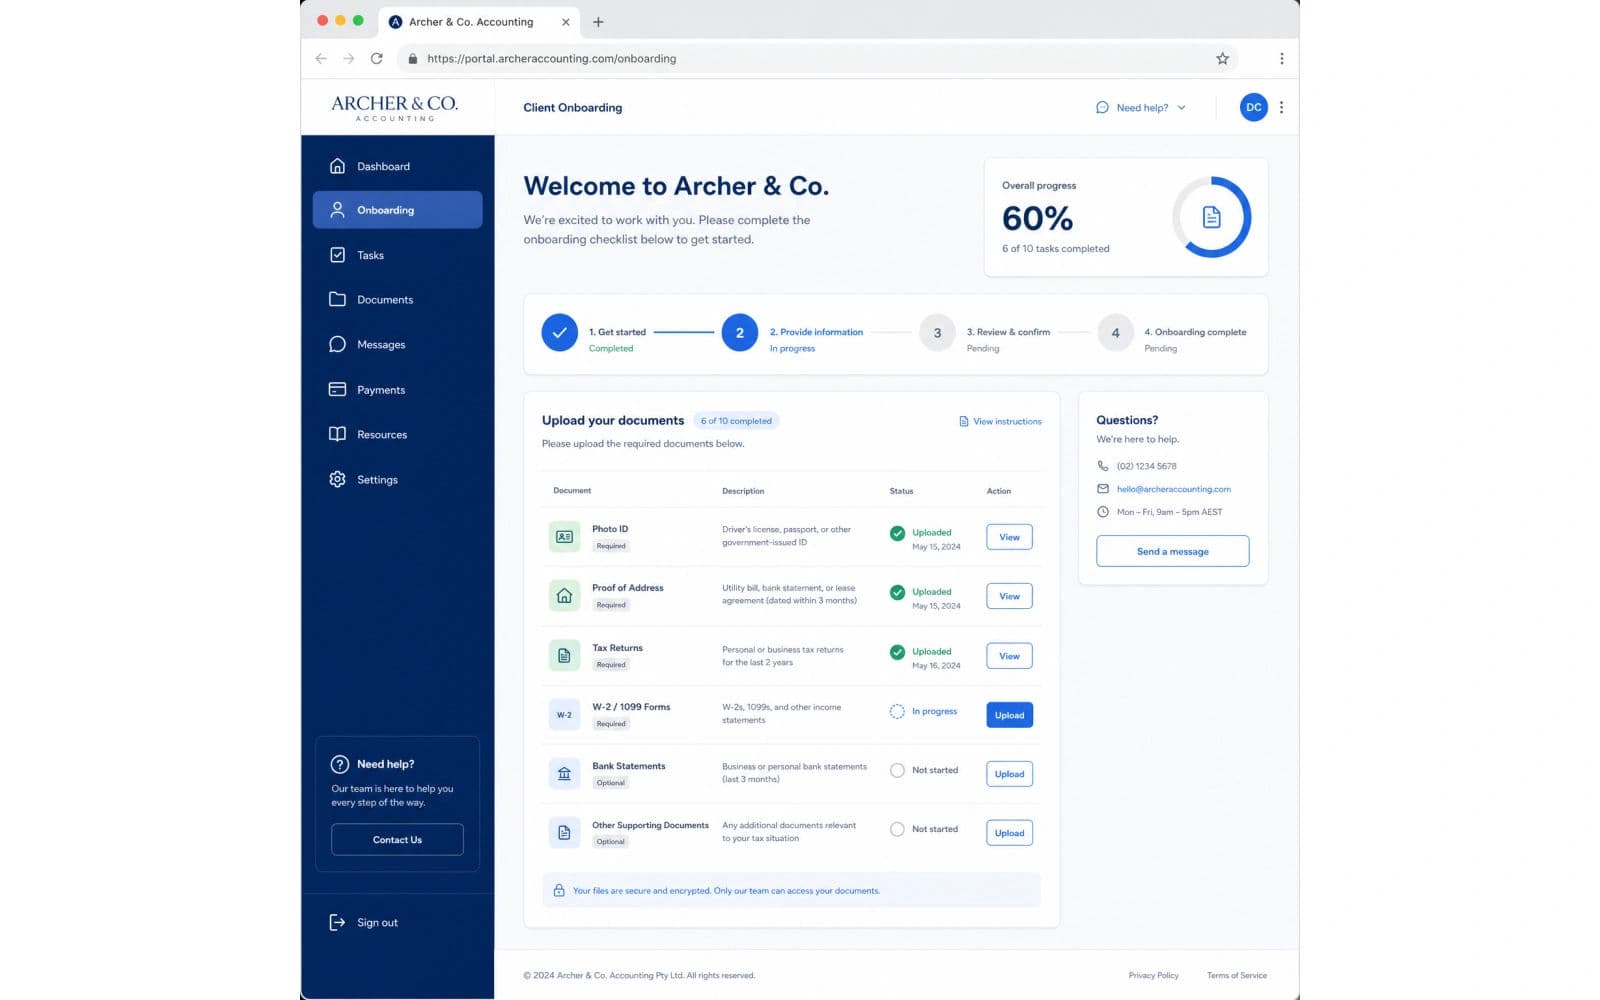Click the Proof of Address house icon
This screenshot has width=1600, height=1000.
pyautogui.click(x=564, y=596)
